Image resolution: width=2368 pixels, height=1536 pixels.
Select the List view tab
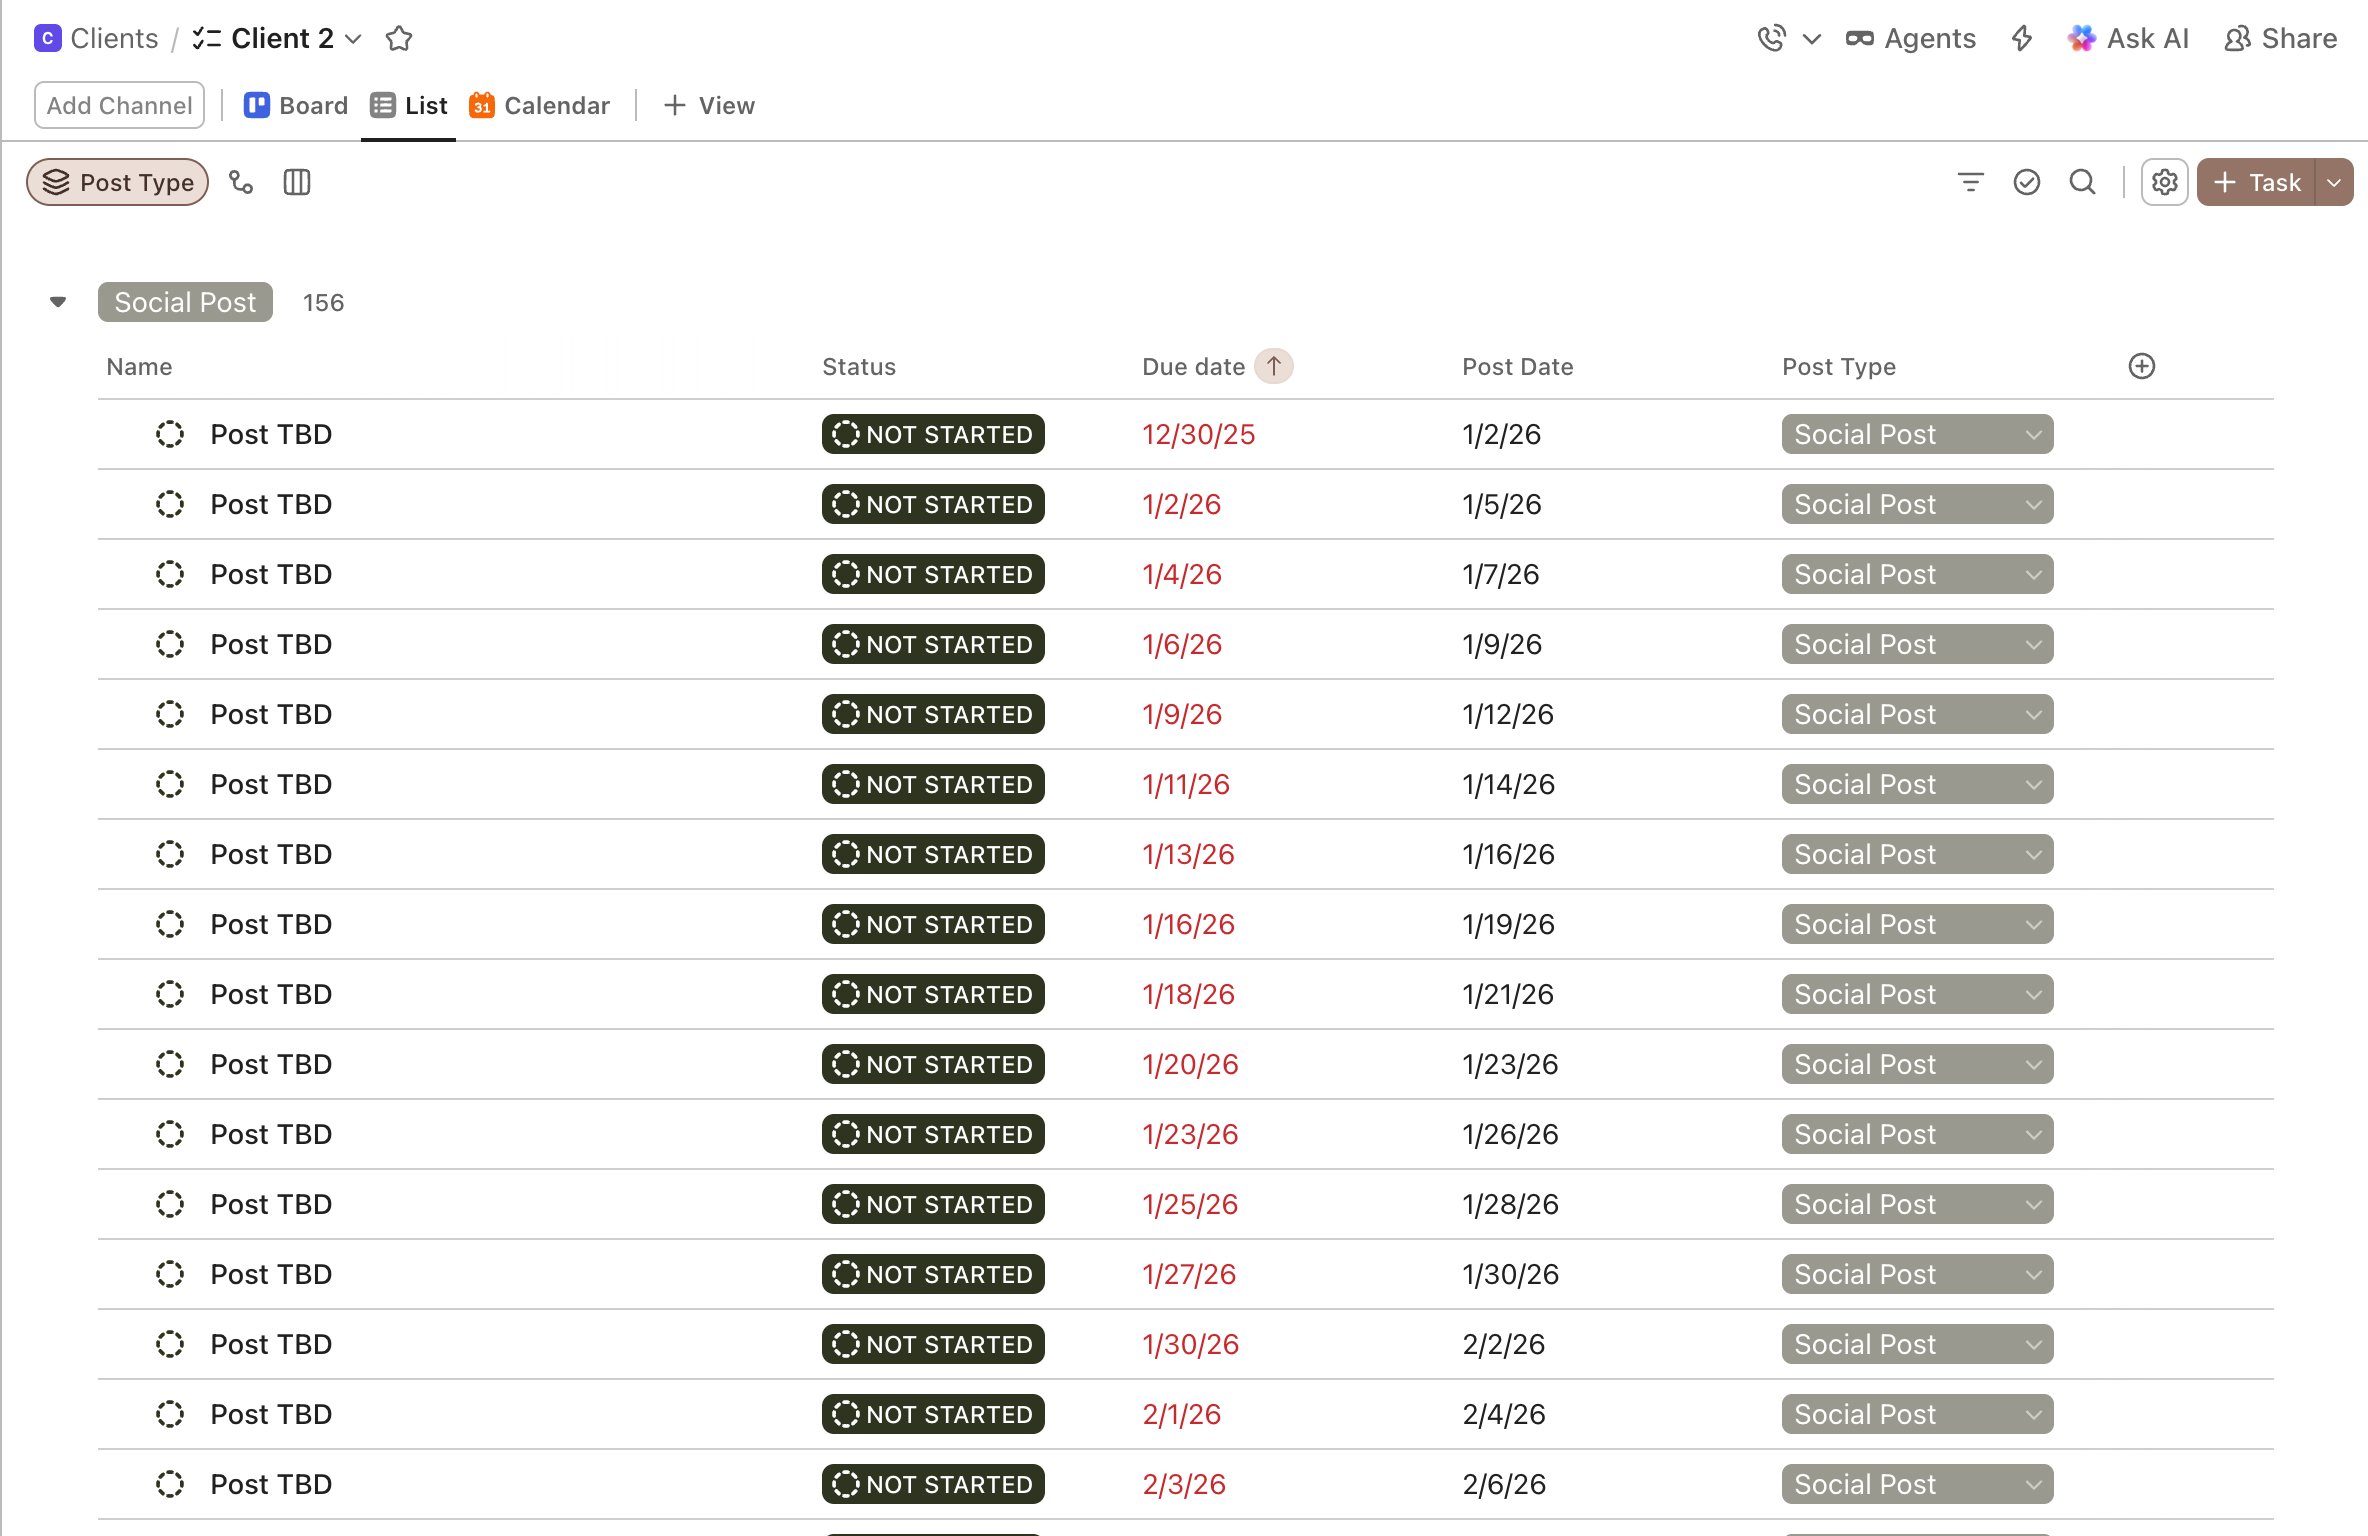tap(409, 105)
